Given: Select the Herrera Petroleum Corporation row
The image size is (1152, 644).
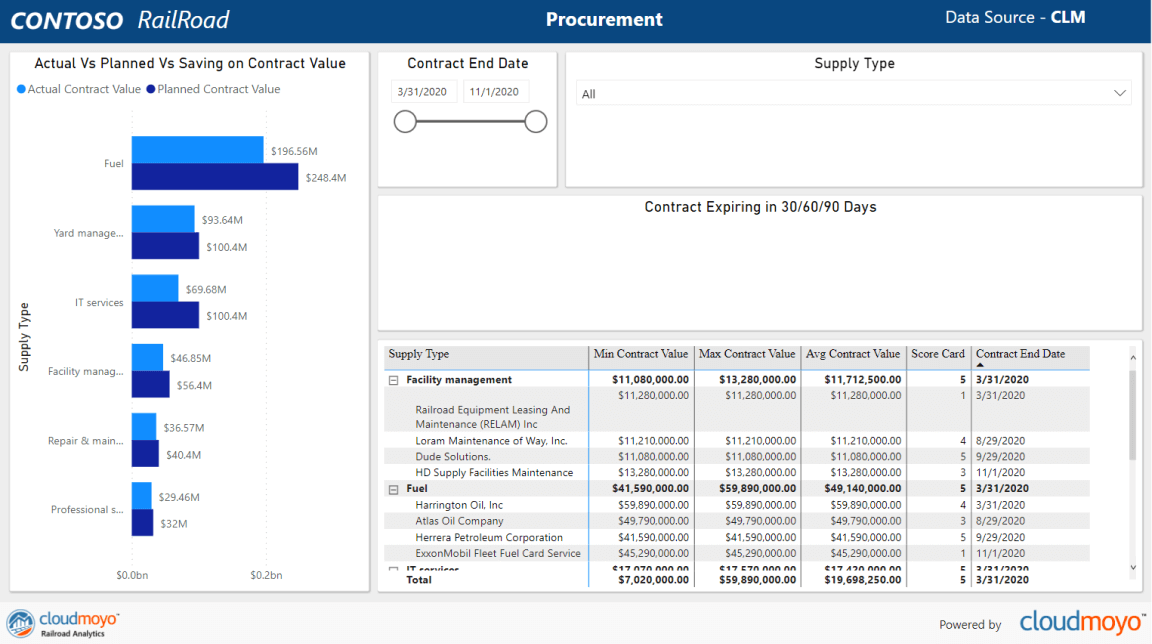Looking at the screenshot, I should (x=489, y=537).
